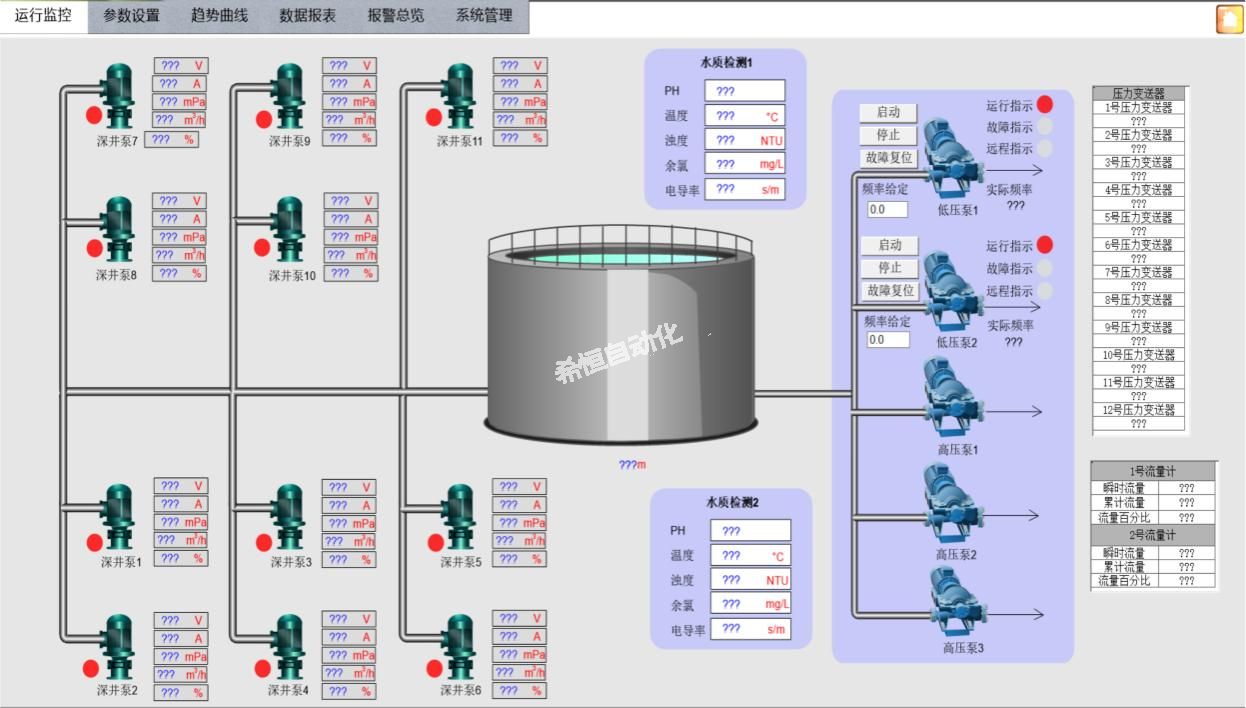
Task: Click 故障复位 button for 低压泵1
Action: (888, 157)
